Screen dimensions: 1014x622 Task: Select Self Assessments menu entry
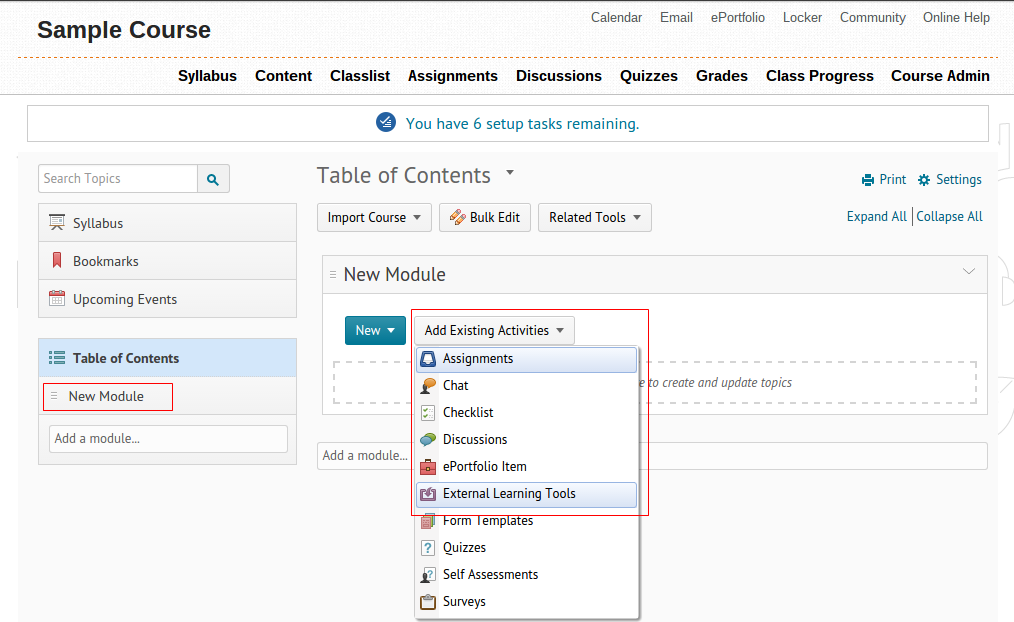point(526,575)
